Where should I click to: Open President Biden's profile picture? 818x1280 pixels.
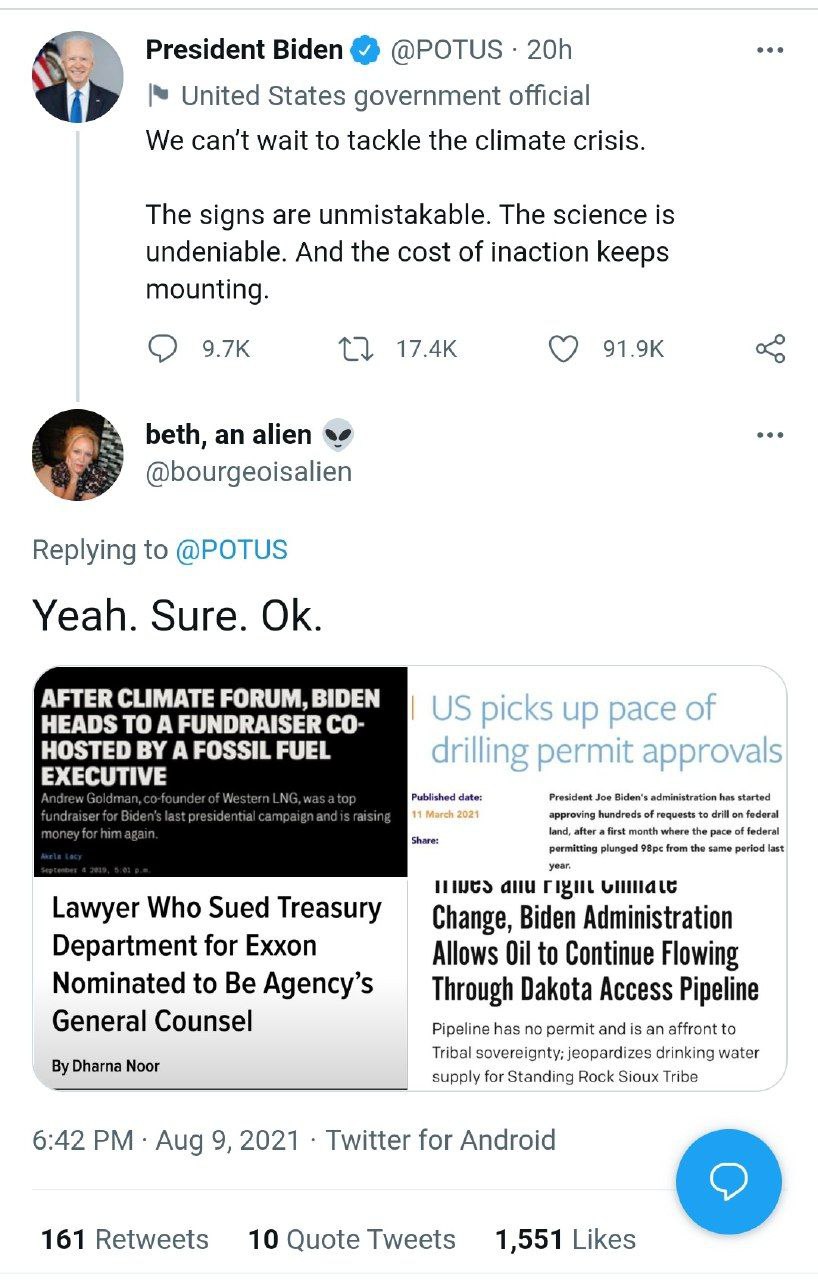point(78,77)
